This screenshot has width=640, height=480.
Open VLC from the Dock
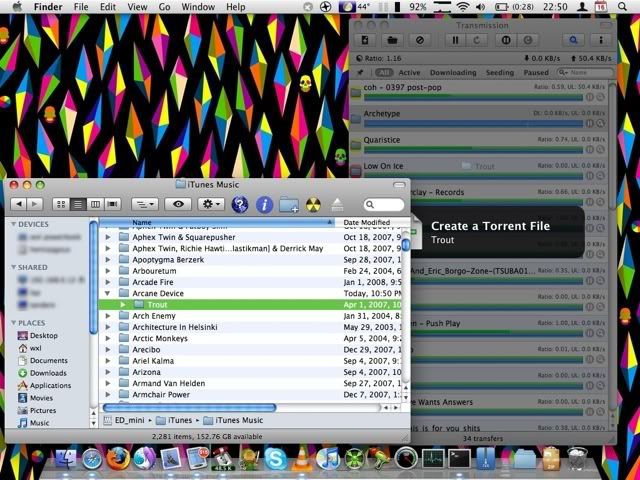(x=302, y=459)
